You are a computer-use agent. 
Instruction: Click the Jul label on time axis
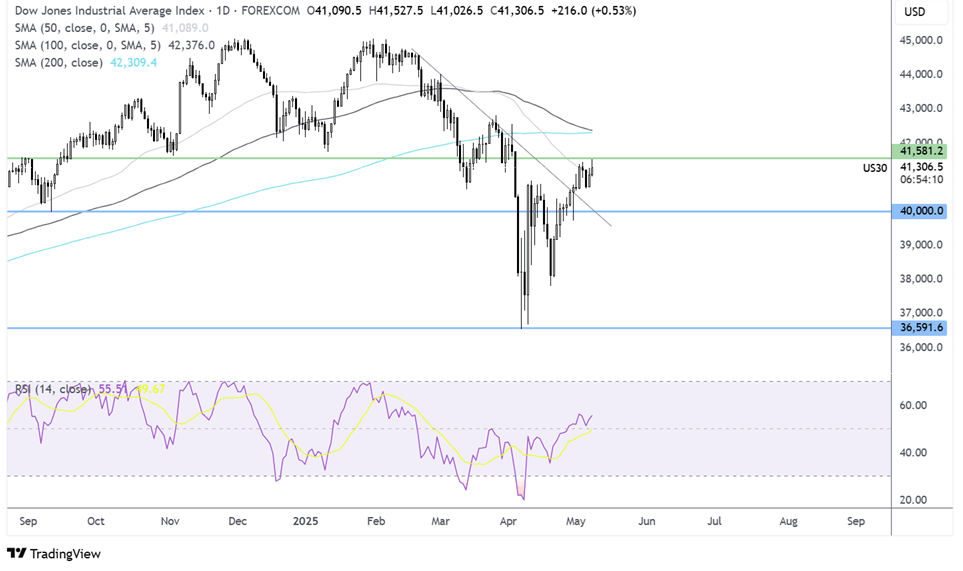point(714,521)
